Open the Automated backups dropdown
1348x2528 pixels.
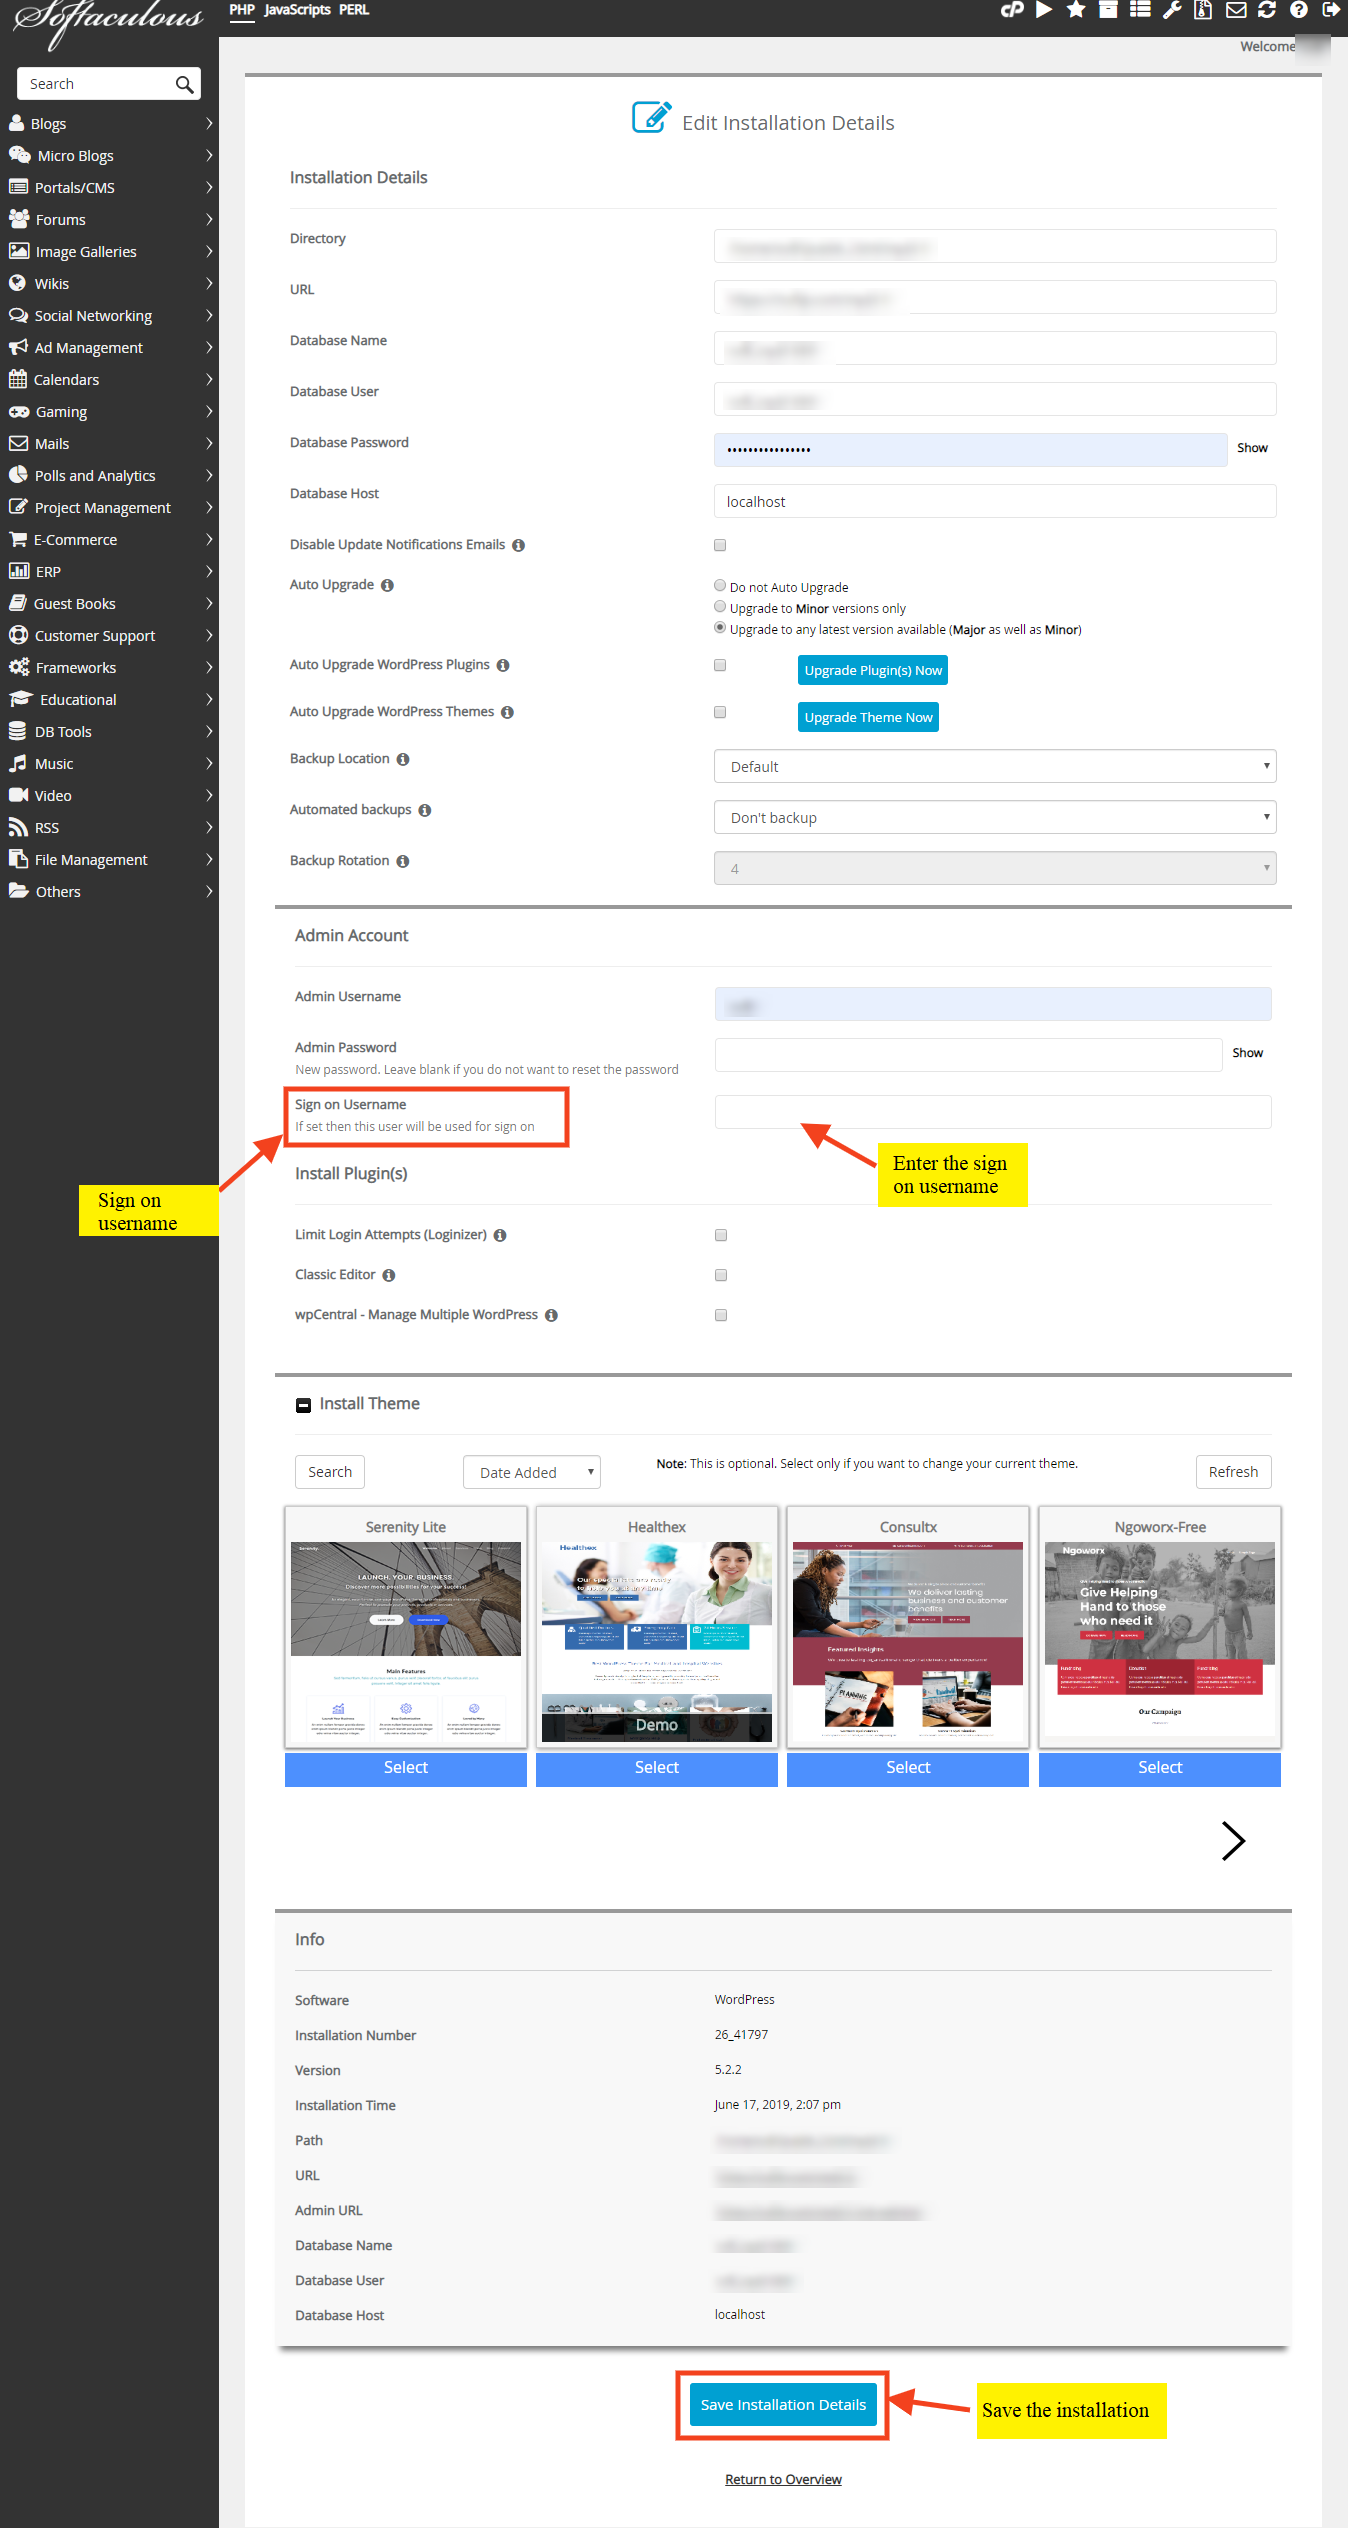click(x=995, y=817)
